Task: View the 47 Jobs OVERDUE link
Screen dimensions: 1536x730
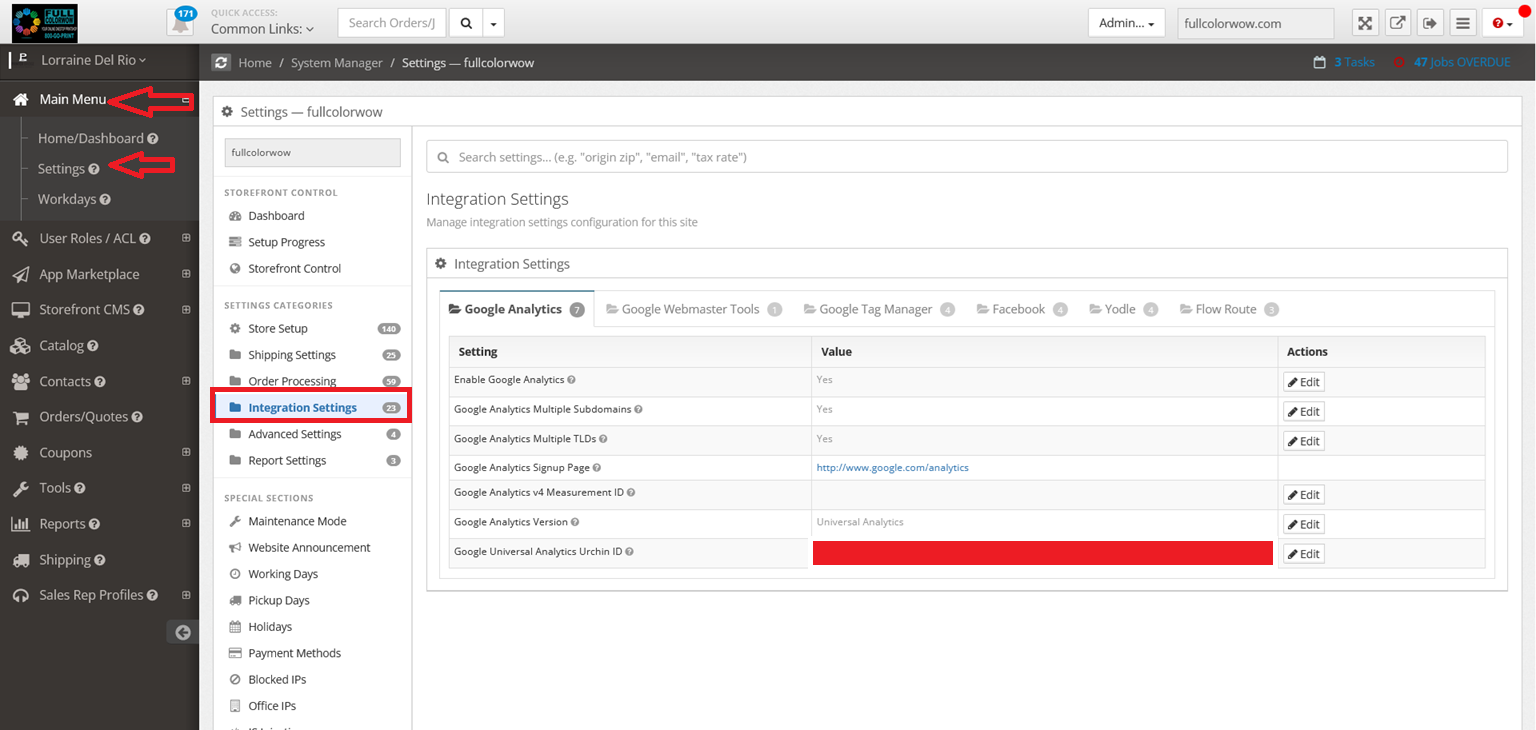Action: [x=1461, y=62]
